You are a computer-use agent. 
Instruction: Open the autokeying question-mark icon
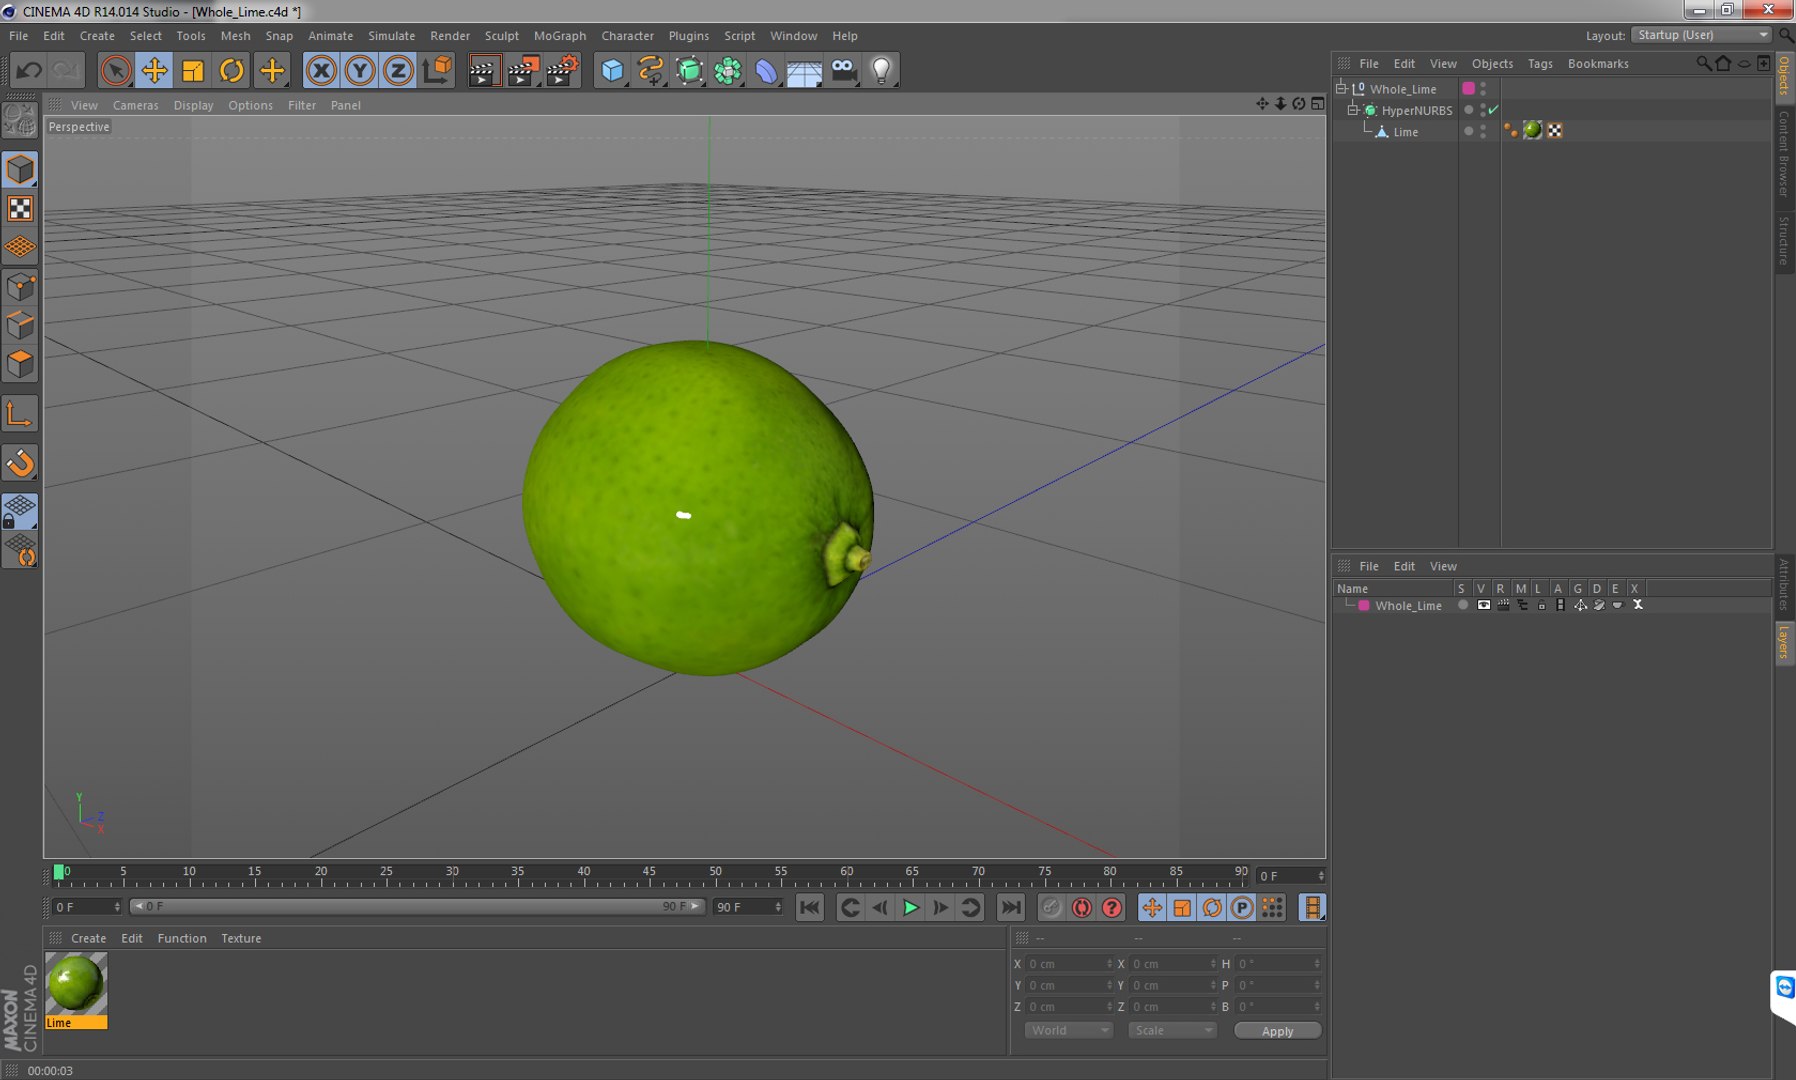point(1111,907)
